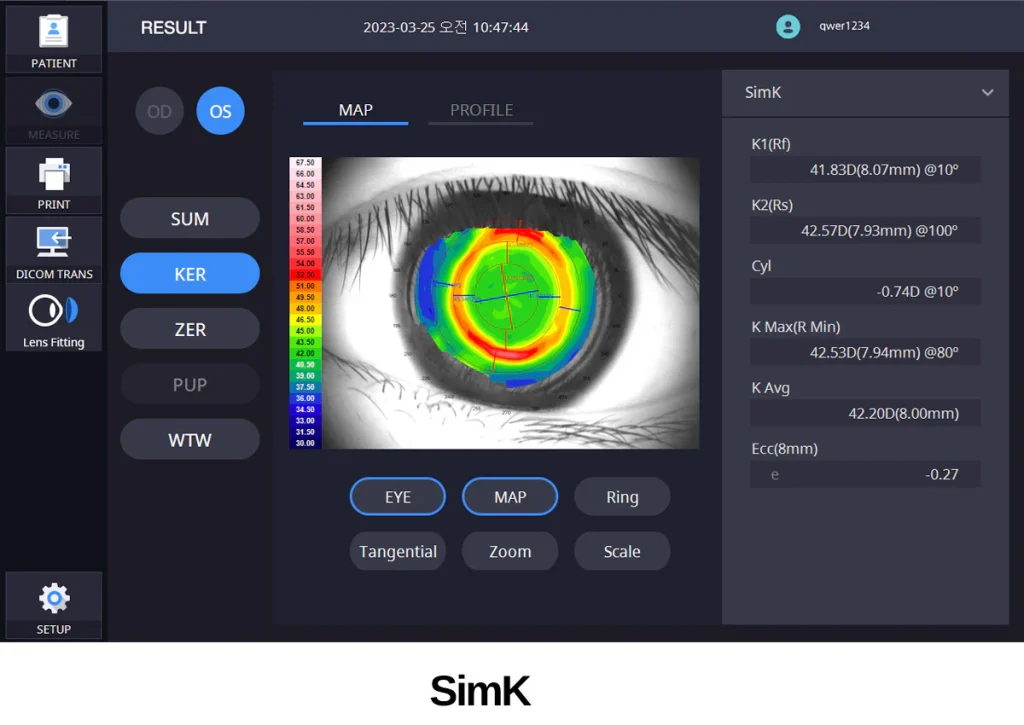1024x725 pixels.
Task: Open the Lens Fitting icon
Action: click(54, 312)
